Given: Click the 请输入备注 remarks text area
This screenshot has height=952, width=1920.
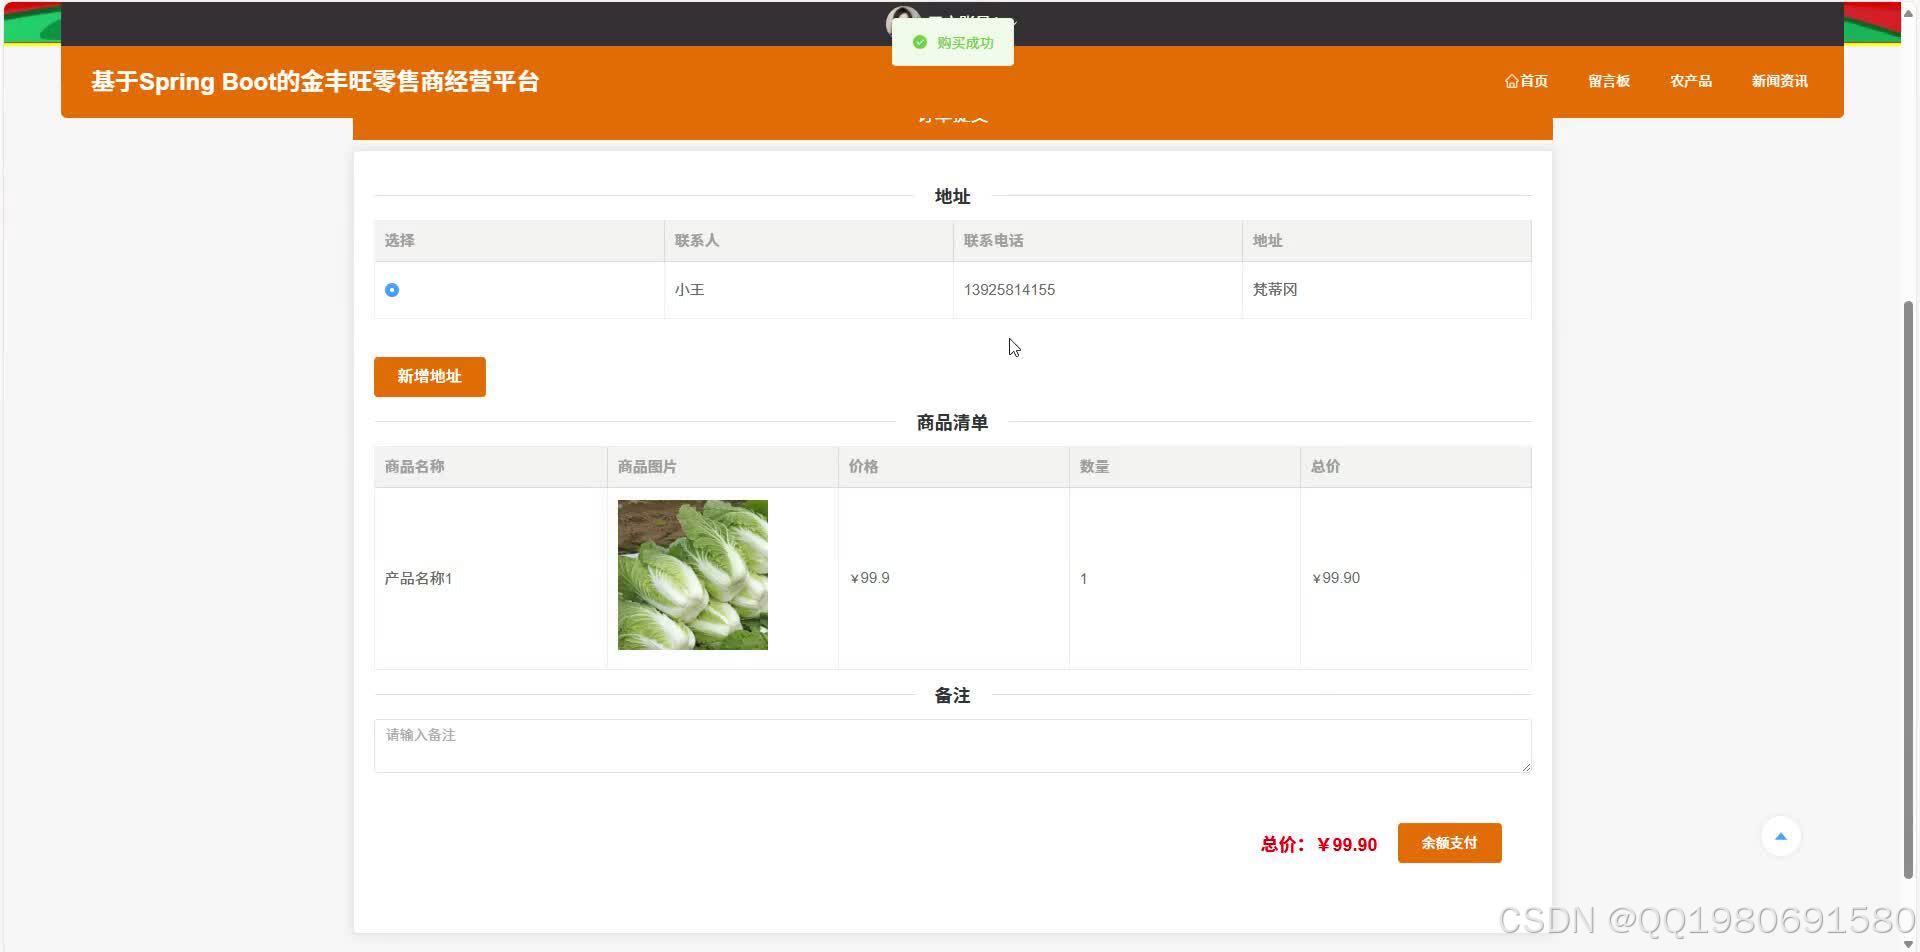Looking at the screenshot, I should 952,744.
